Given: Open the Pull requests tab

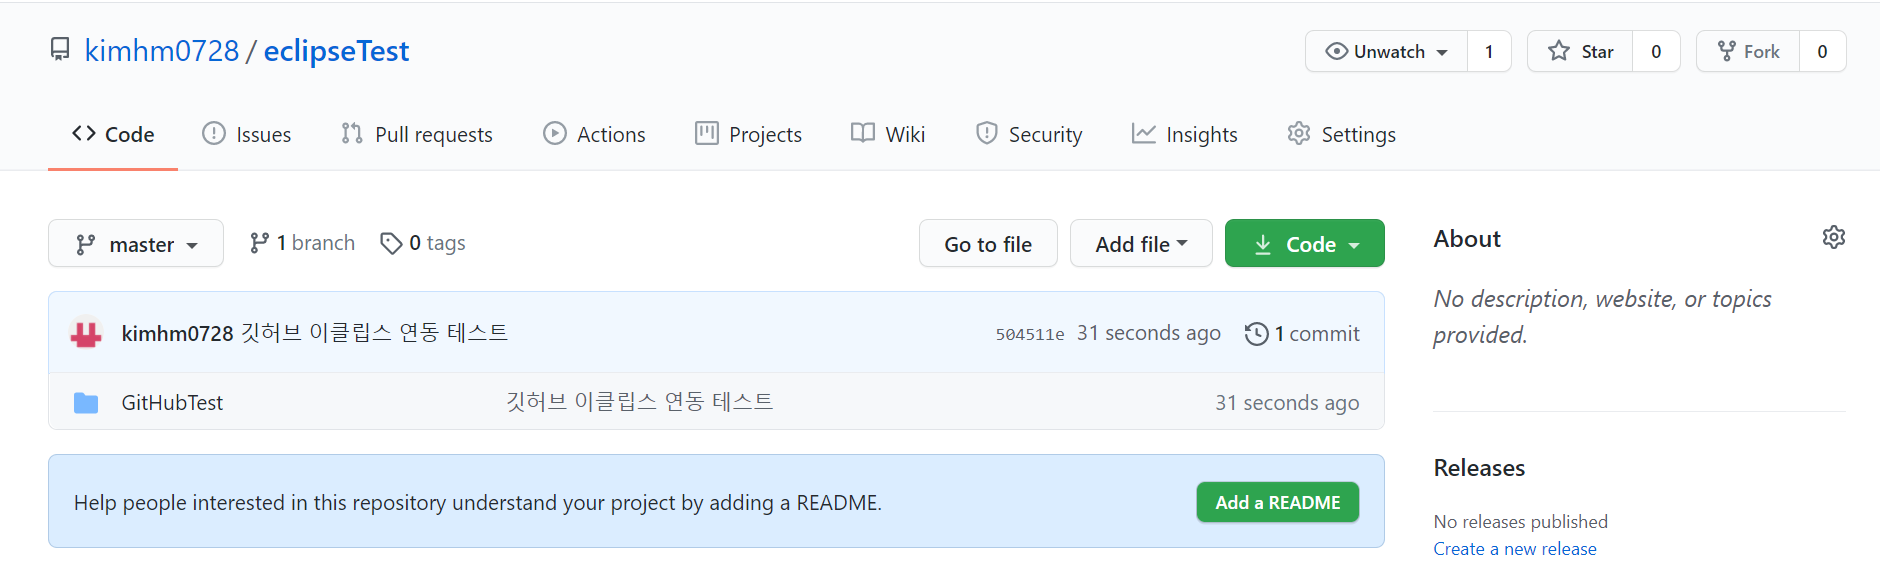Looking at the screenshot, I should 417,134.
